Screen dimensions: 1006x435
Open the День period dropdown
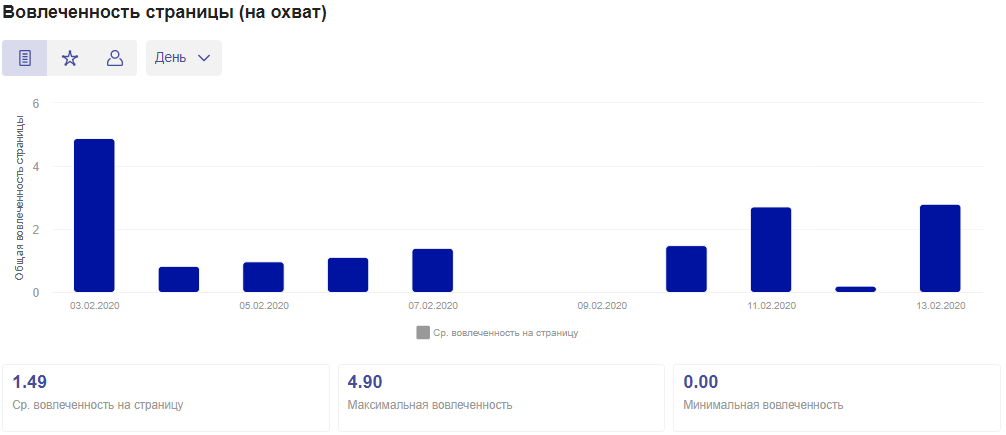point(183,58)
